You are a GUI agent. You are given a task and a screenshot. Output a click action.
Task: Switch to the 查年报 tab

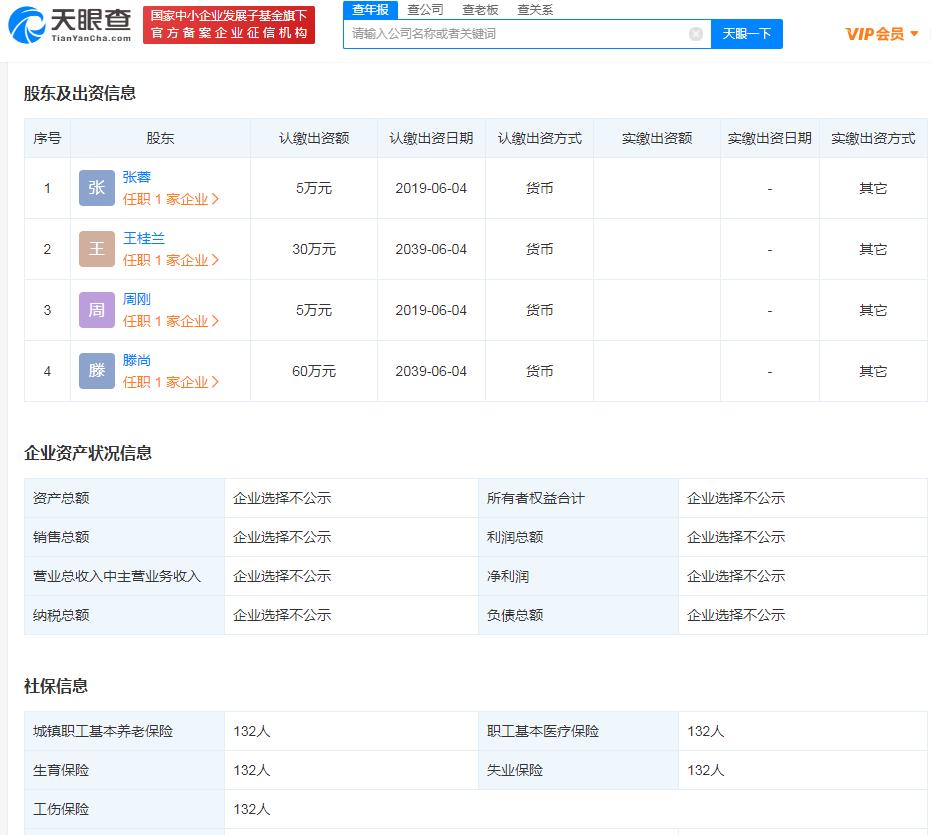pyautogui.click(x=370, y=9)
